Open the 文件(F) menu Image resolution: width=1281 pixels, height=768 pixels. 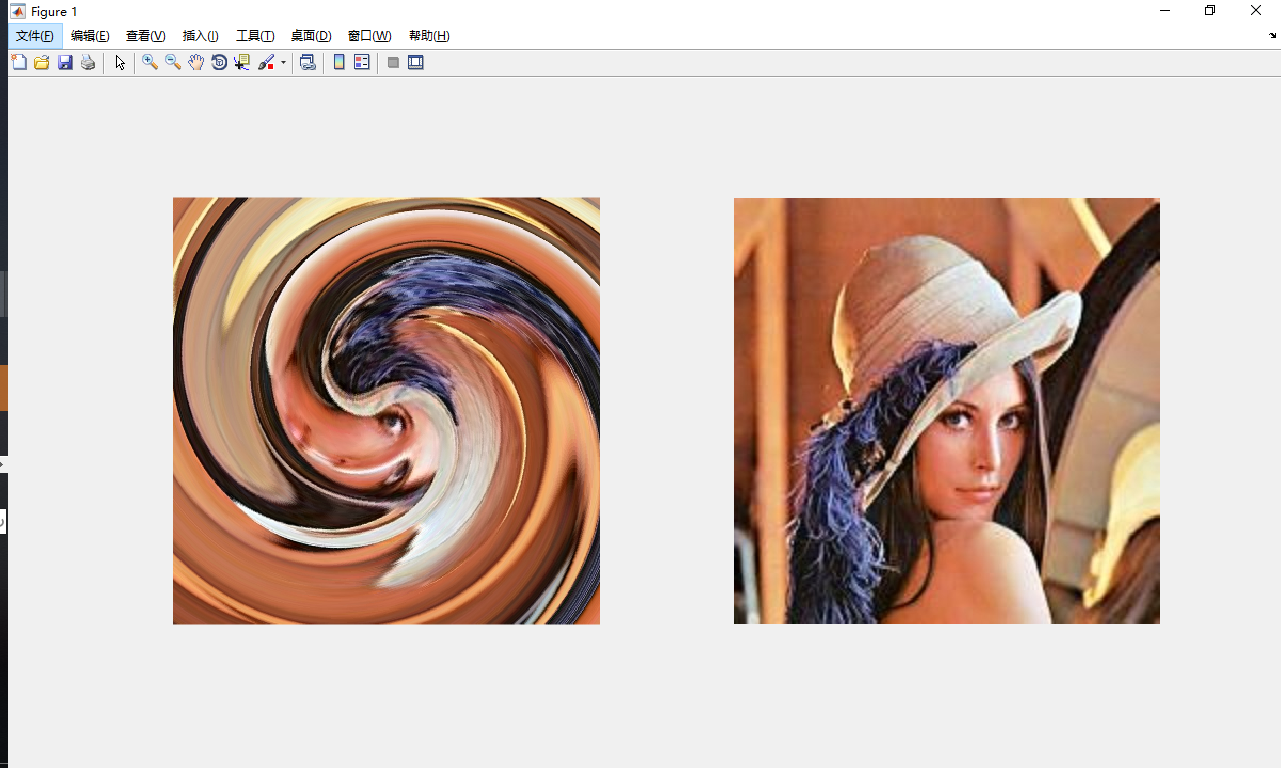(35, 36)
